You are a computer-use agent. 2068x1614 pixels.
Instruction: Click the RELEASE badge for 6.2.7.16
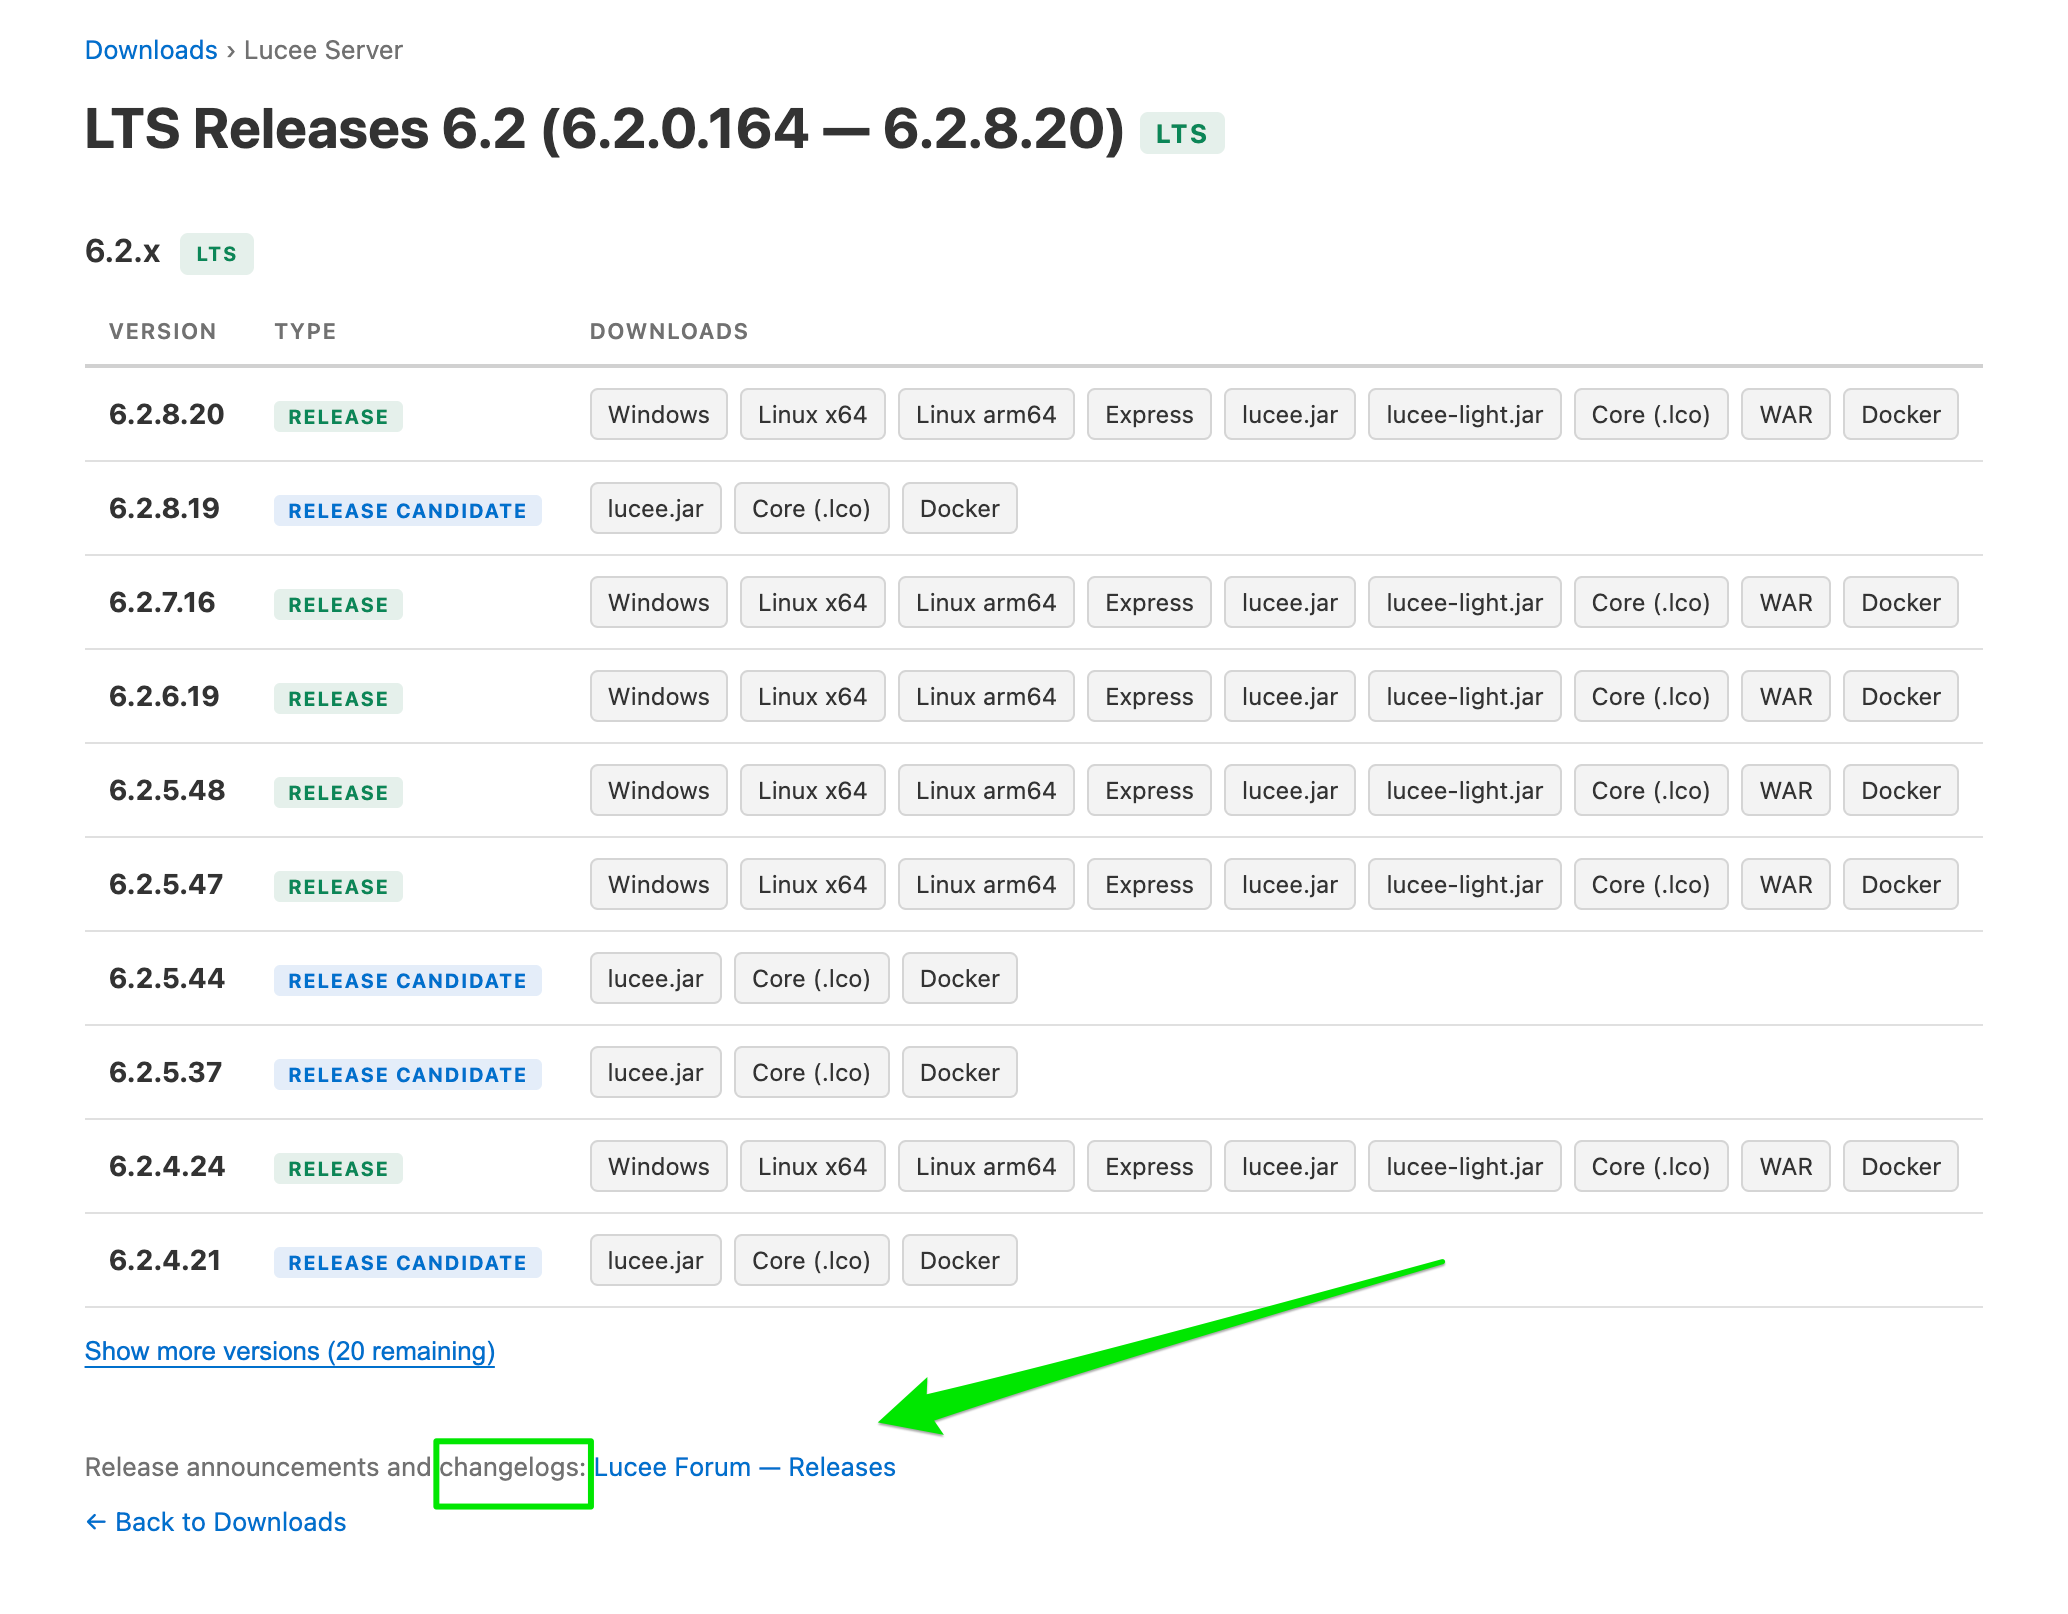338,604
